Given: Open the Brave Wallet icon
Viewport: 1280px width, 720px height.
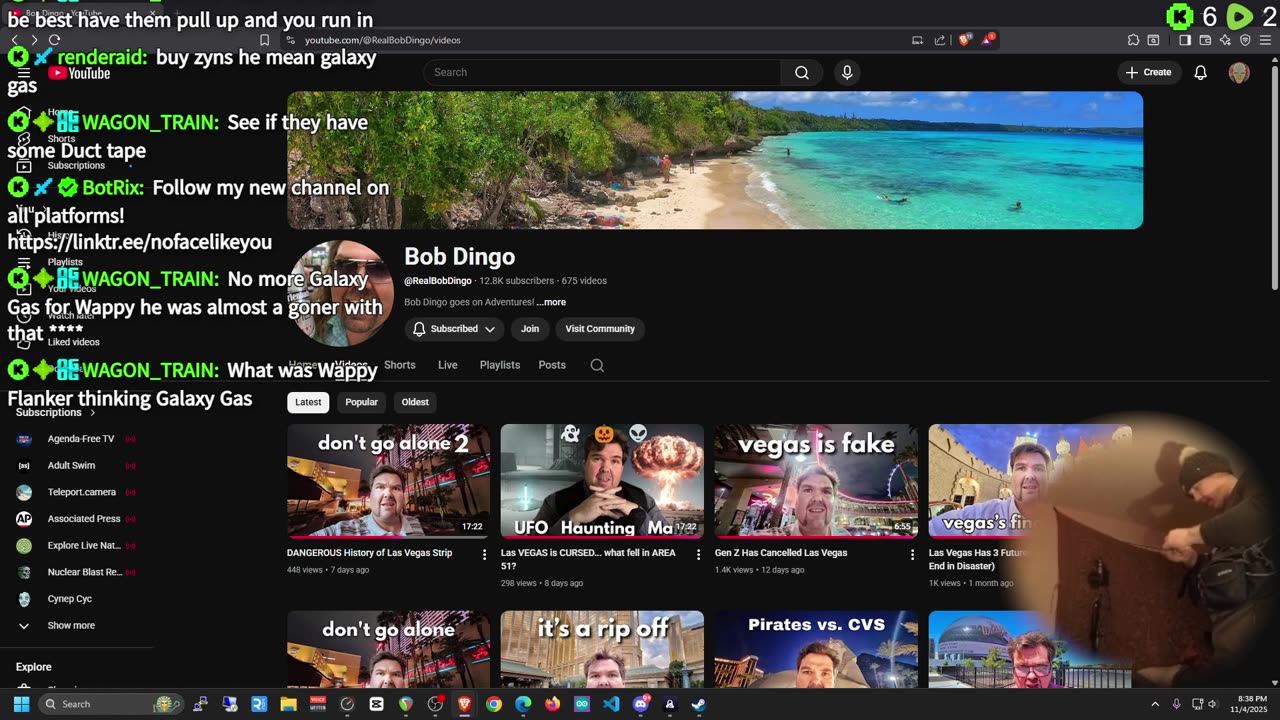Looking at the screenshot, I should coord(1205,40).
